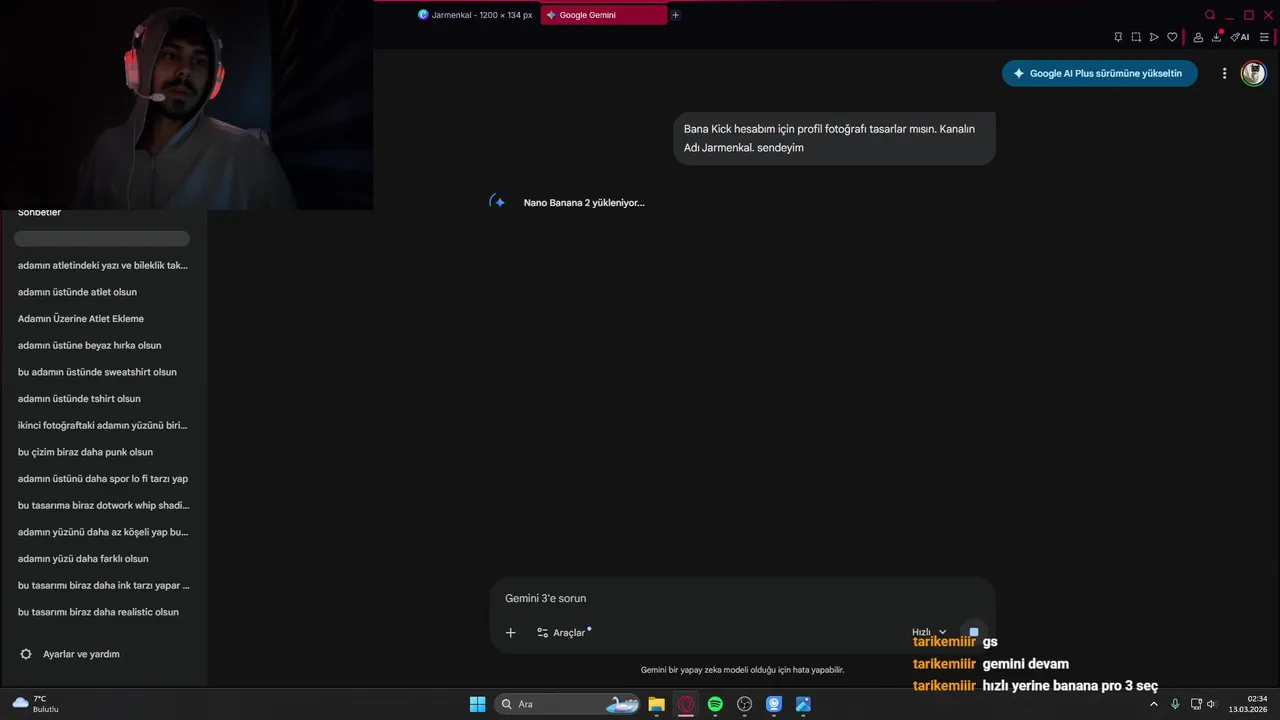Open the Photos app taskbar icon
The height and width of the screenshot is (720, 1280).
click(803, 704)
